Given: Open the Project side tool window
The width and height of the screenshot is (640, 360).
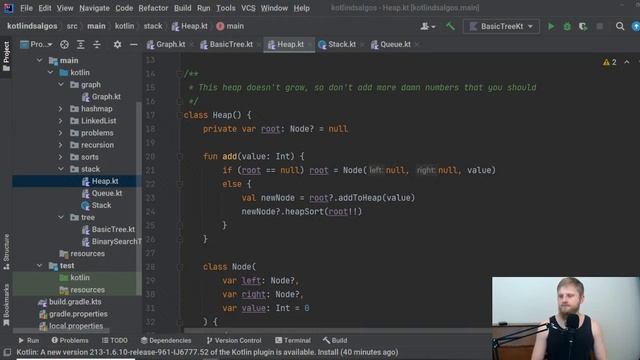Looking at the screenshot, I should tap(6, 56).
